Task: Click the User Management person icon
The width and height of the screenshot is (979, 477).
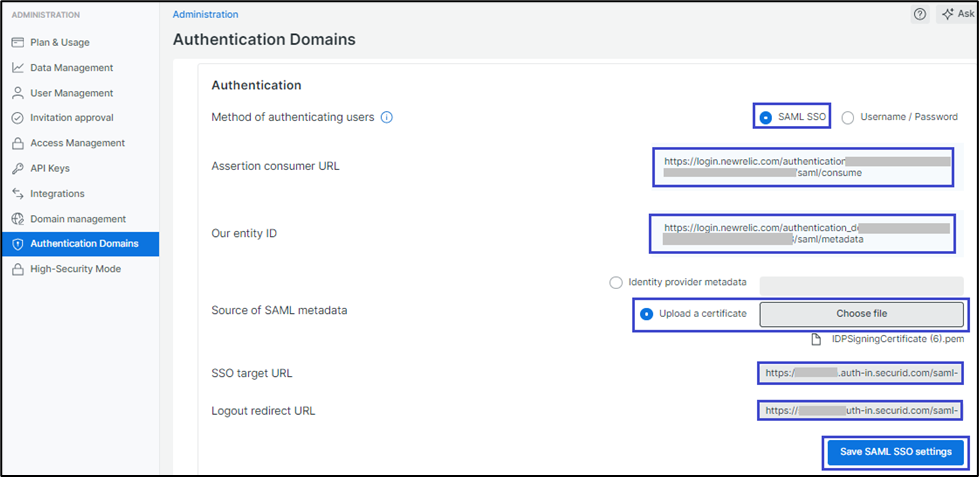Action: coord(18,93)
